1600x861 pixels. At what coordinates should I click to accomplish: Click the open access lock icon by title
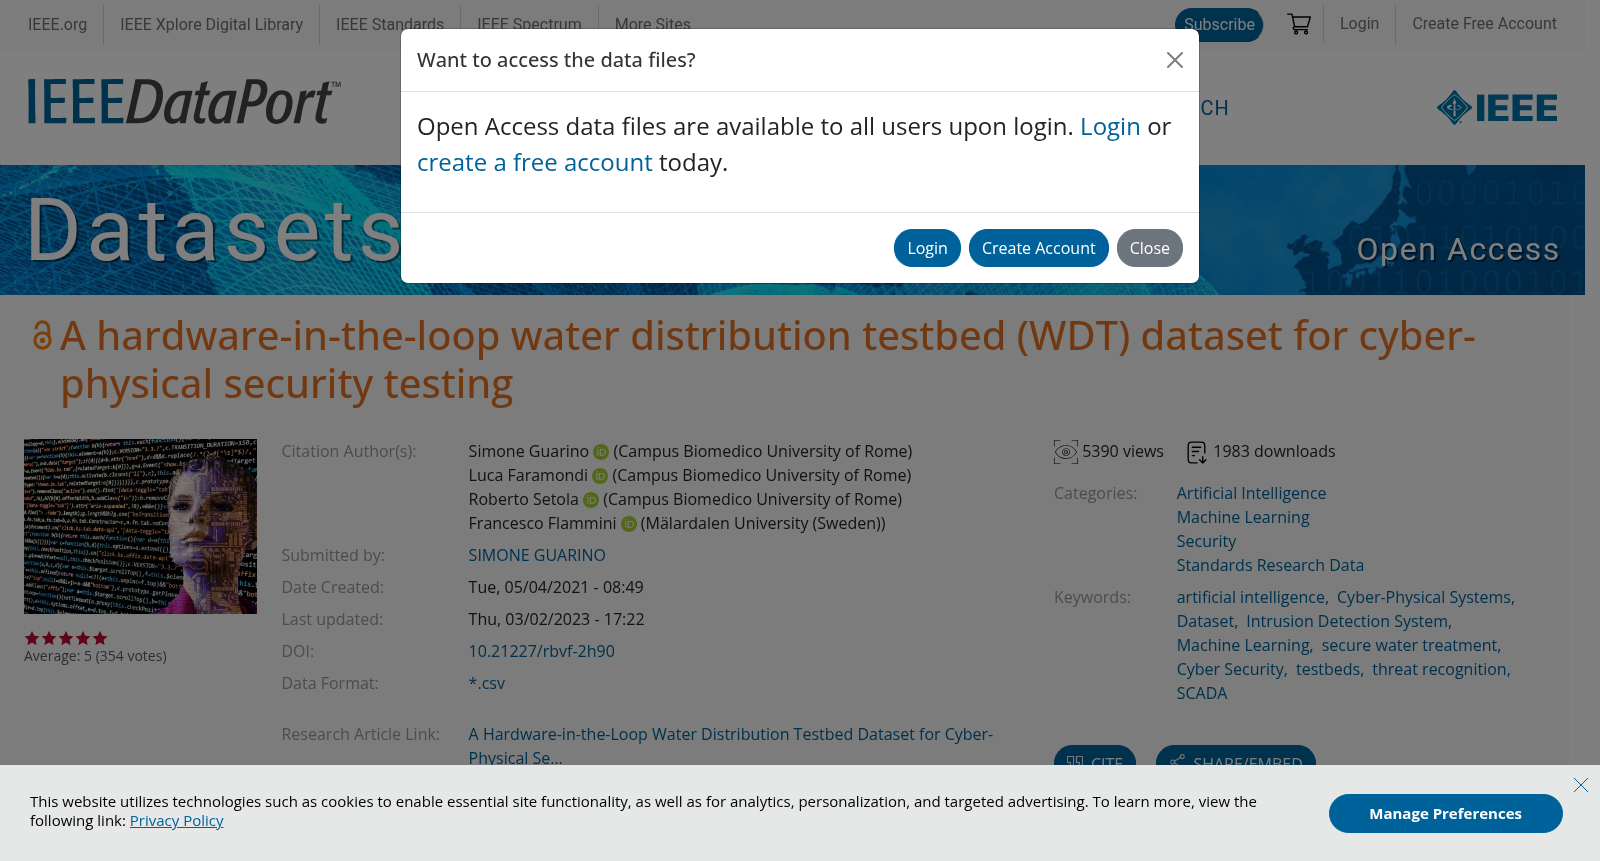(42, 336)
